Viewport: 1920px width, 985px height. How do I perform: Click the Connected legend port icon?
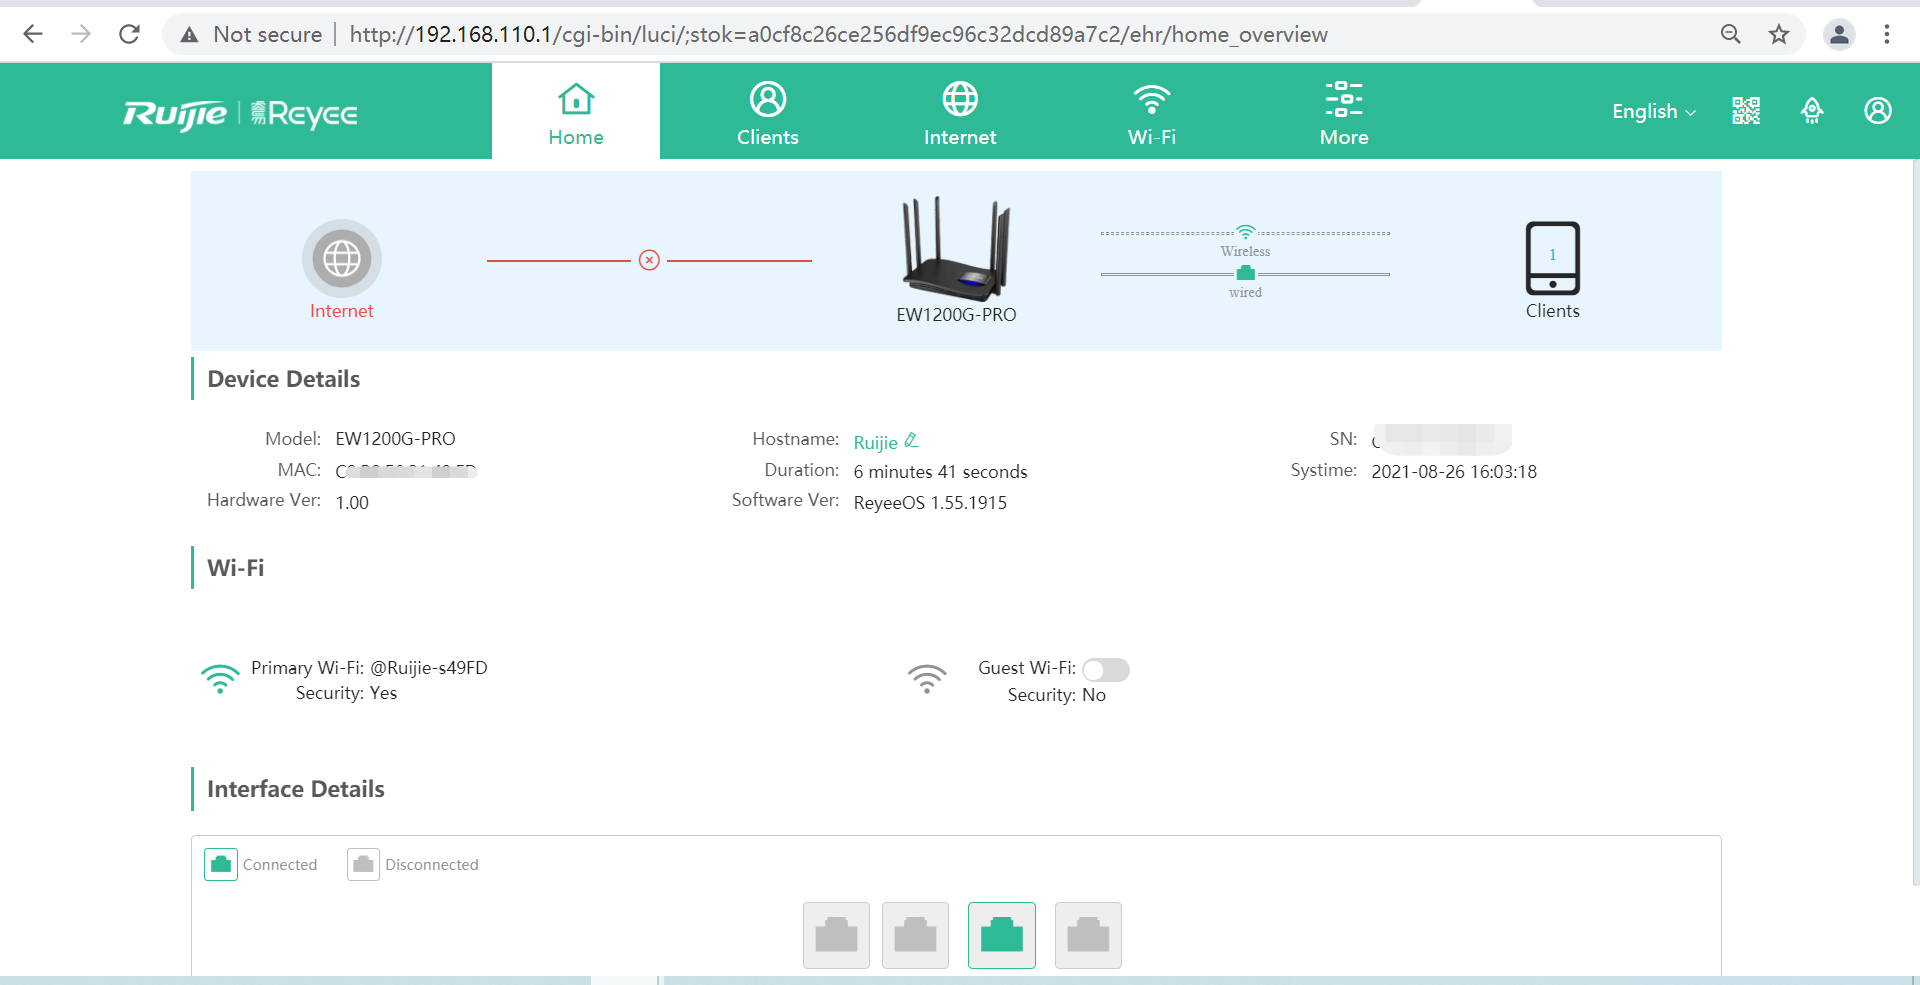[x=221, y=864]
